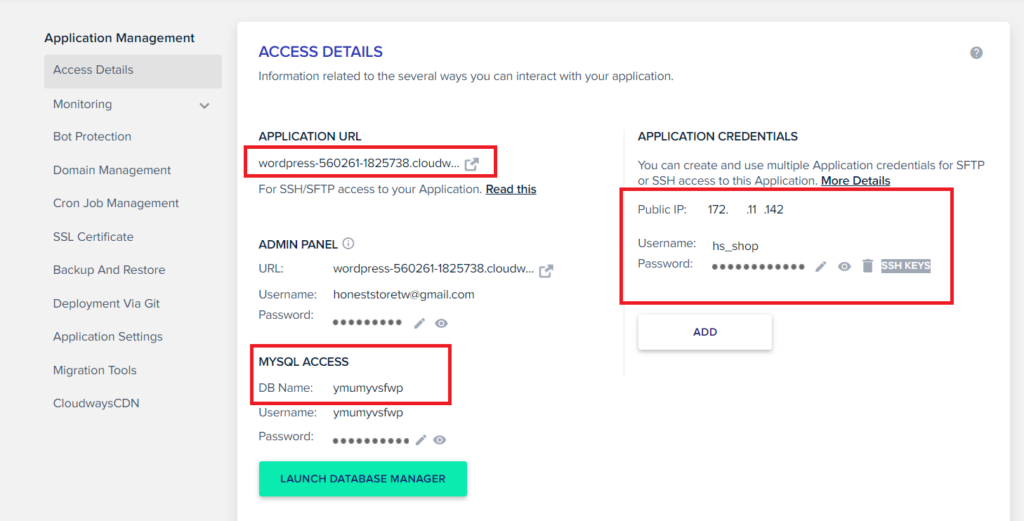Select SSL Certificate in sidebar
Viewport: 1024px width, 521px height.
click(93, 237)
